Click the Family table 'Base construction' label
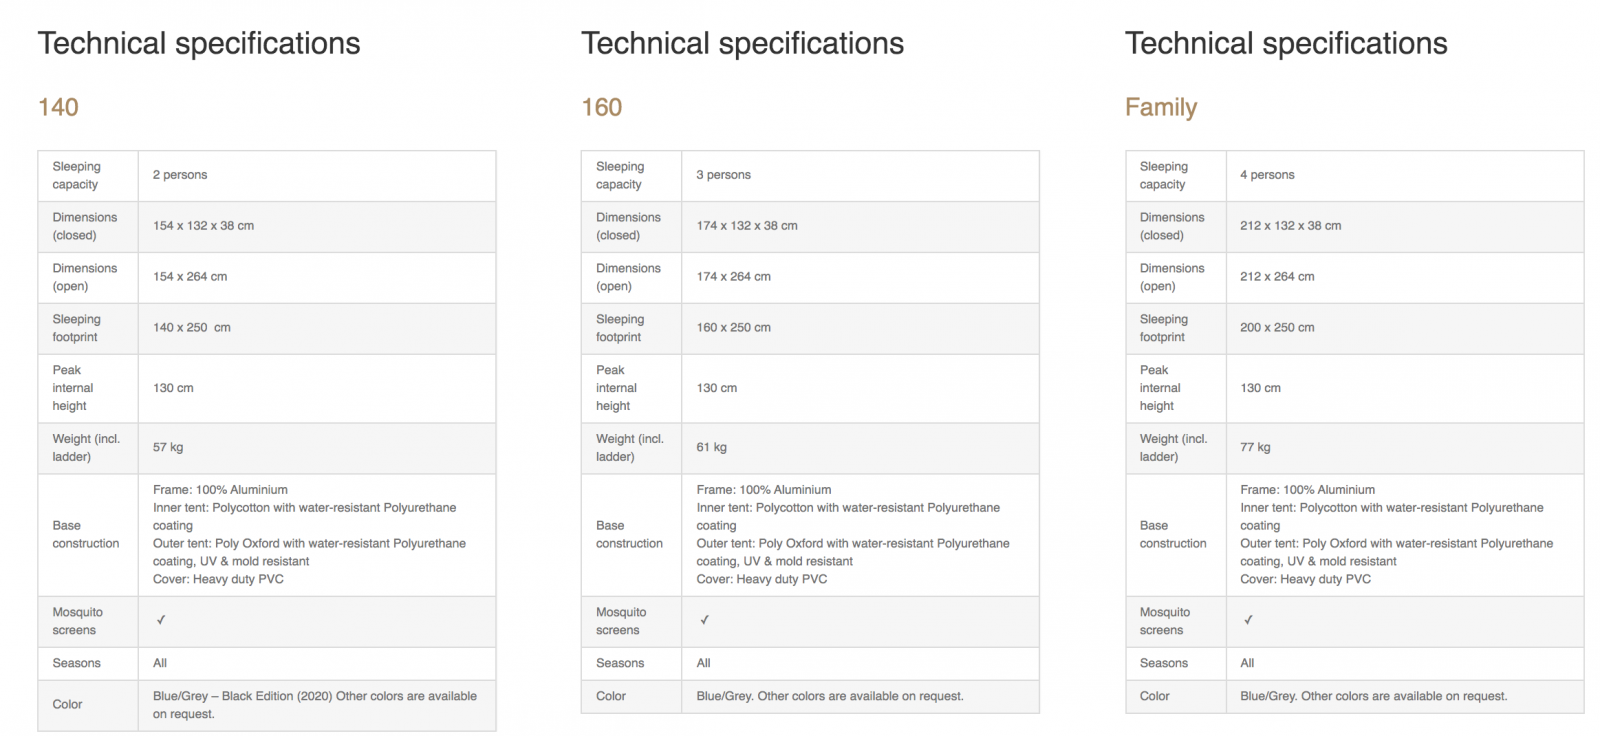The height and width of the screenshot is (736, 1600). [x=1173, y=535]
